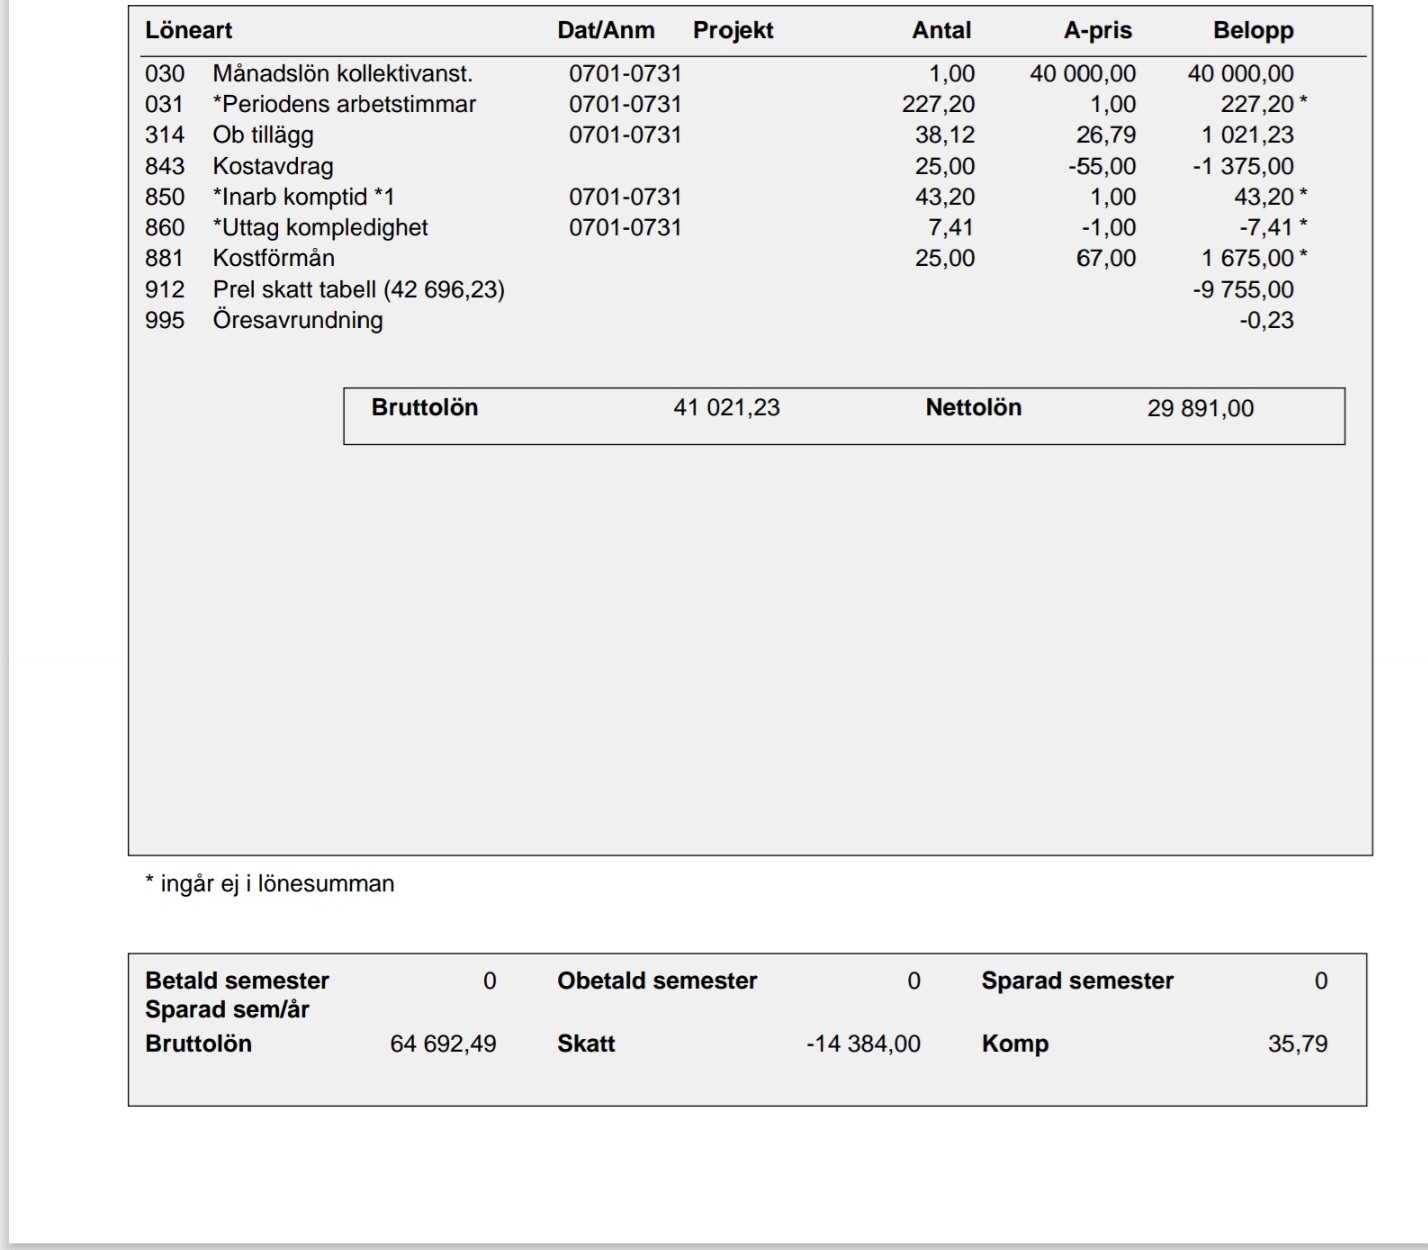1428x1250 pixels.
Task: Click the Kostavdrag amount -1 375,00
Action: (x=1243, y=166)
